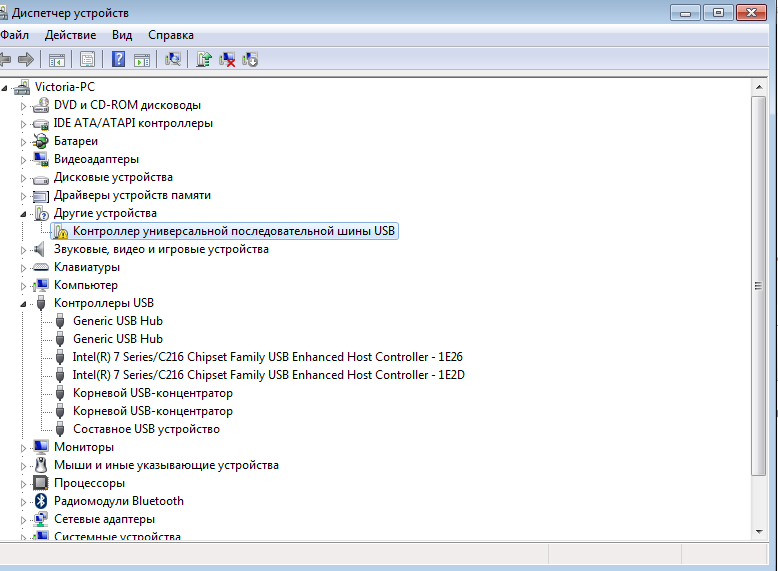Image resolution: width=778 pixels, height=571 pixels.
Task: Open the Действие menu
Action: tap(70, 35)
